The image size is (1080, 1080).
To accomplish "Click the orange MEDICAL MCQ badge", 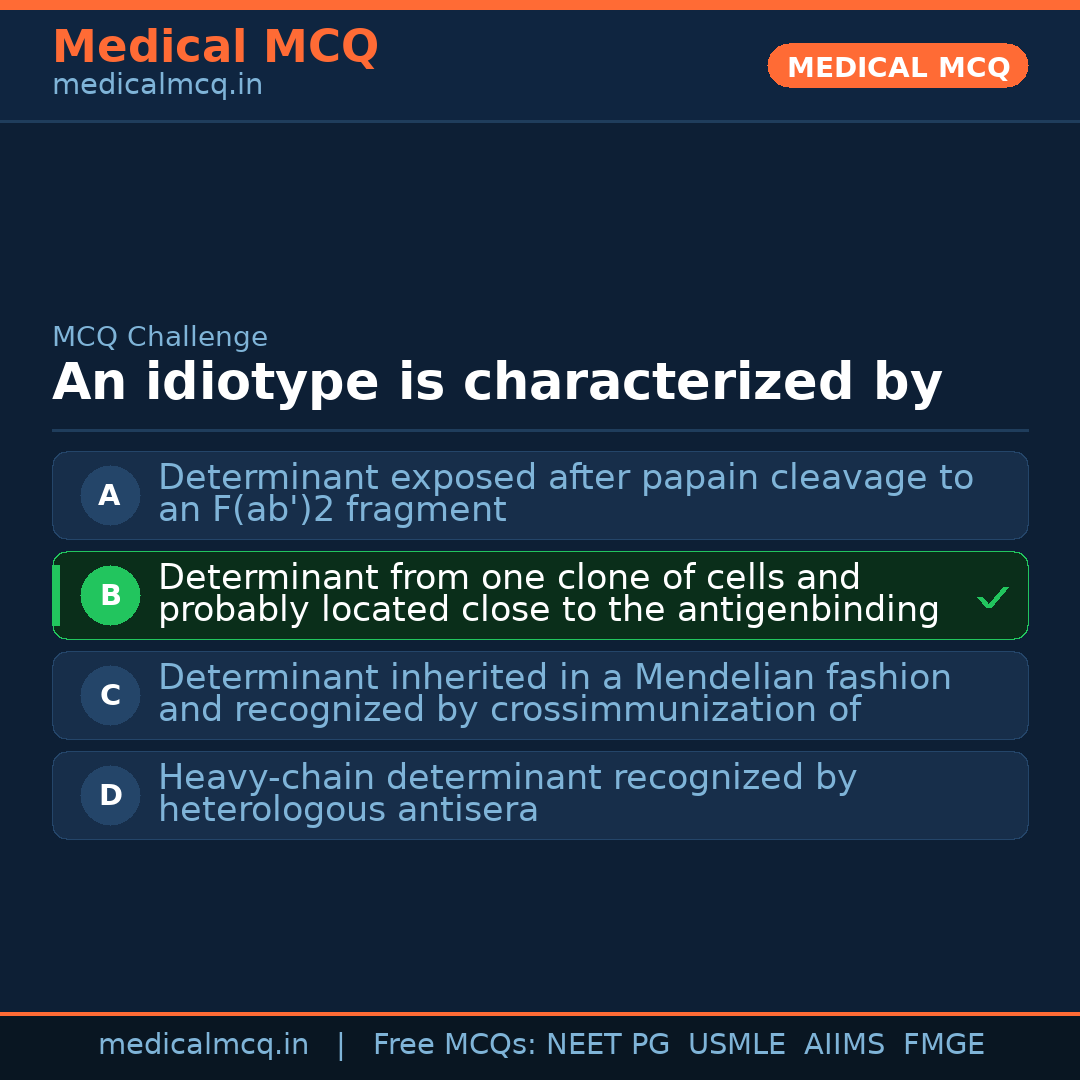I will click(x=897, y=67).
